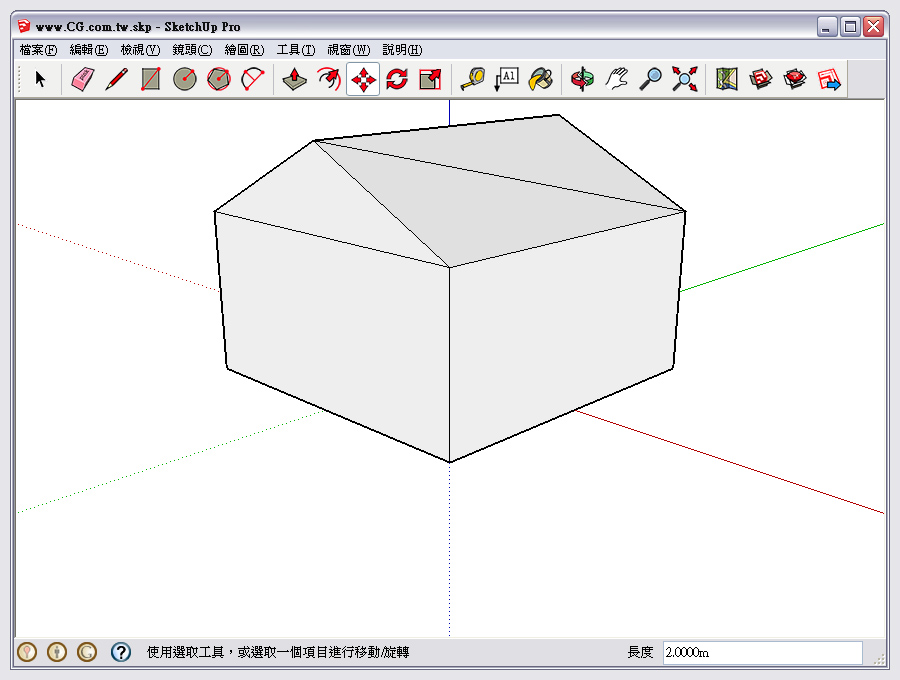The height and width of the screenshot is (680, 900).
Task: Activate the Paint Bucket tool
Action: [x=541, y=79]
